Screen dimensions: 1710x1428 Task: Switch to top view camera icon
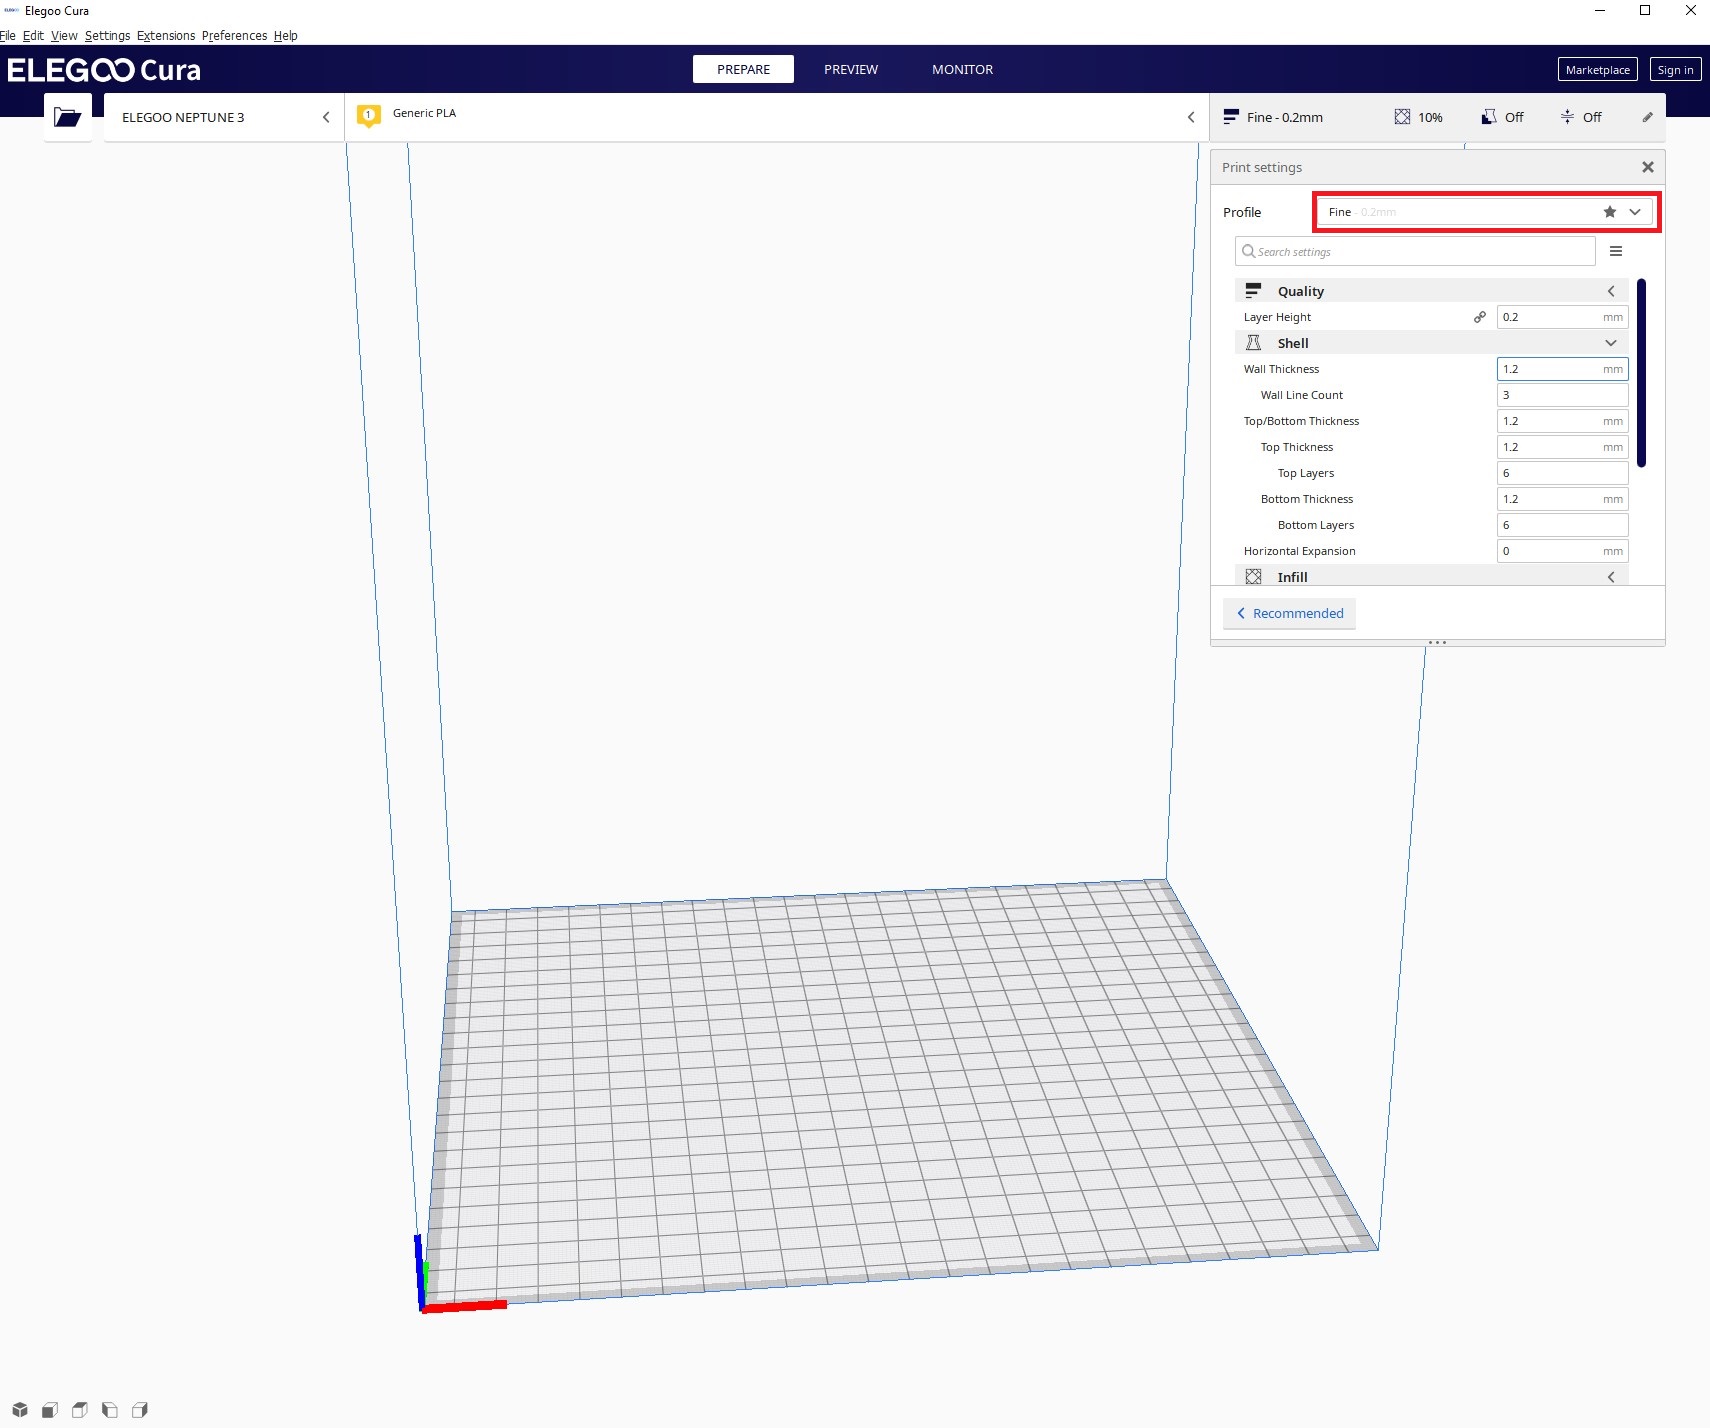click(x=80, y=1410)
